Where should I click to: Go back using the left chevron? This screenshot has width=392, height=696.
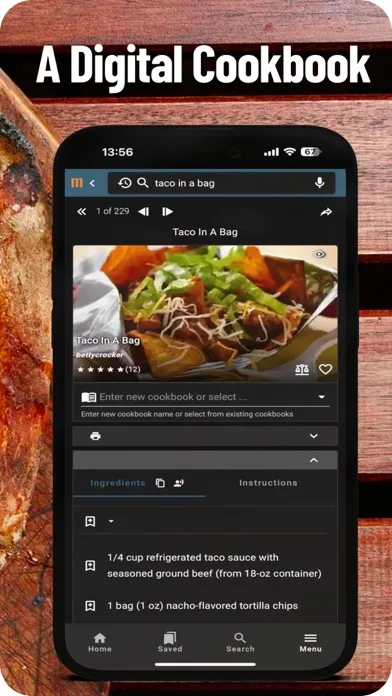point(92,183)
